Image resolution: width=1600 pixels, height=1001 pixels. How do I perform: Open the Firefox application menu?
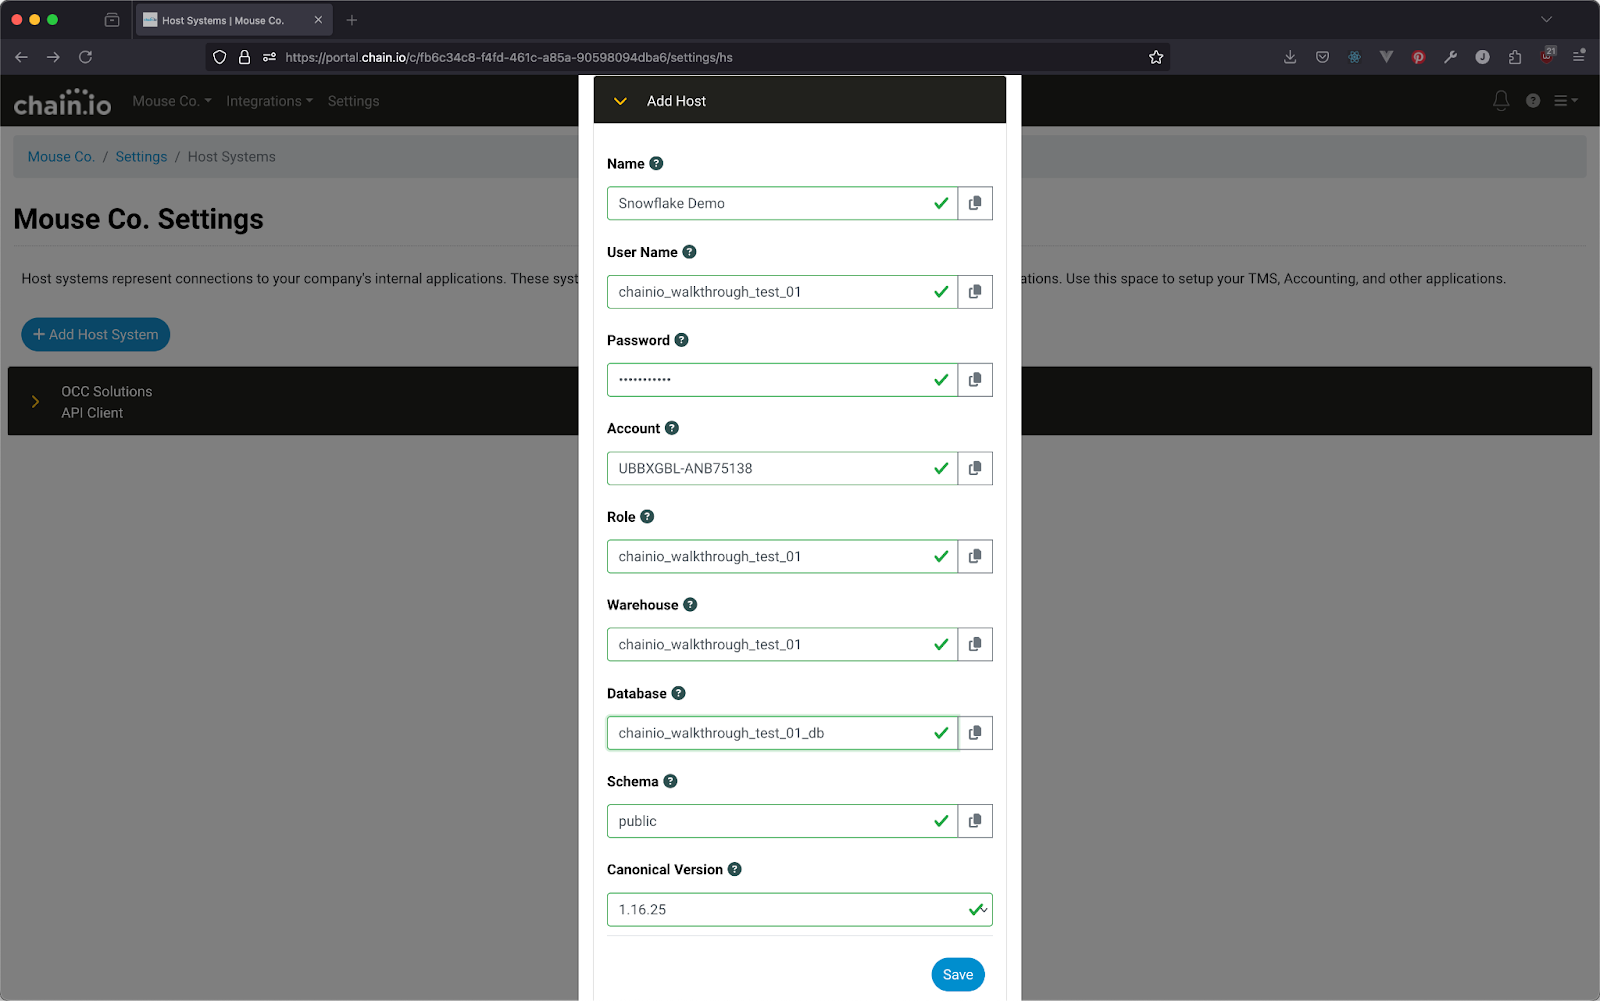point(1578,57)
